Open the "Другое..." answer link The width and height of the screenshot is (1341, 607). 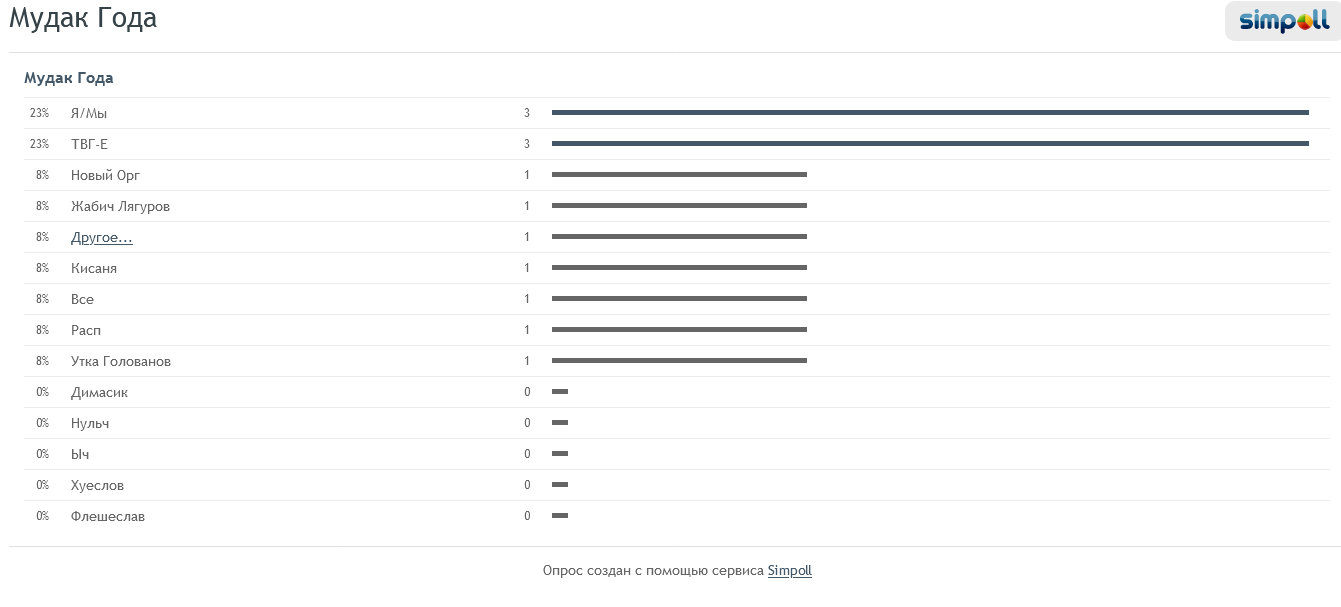click(102, 238)
